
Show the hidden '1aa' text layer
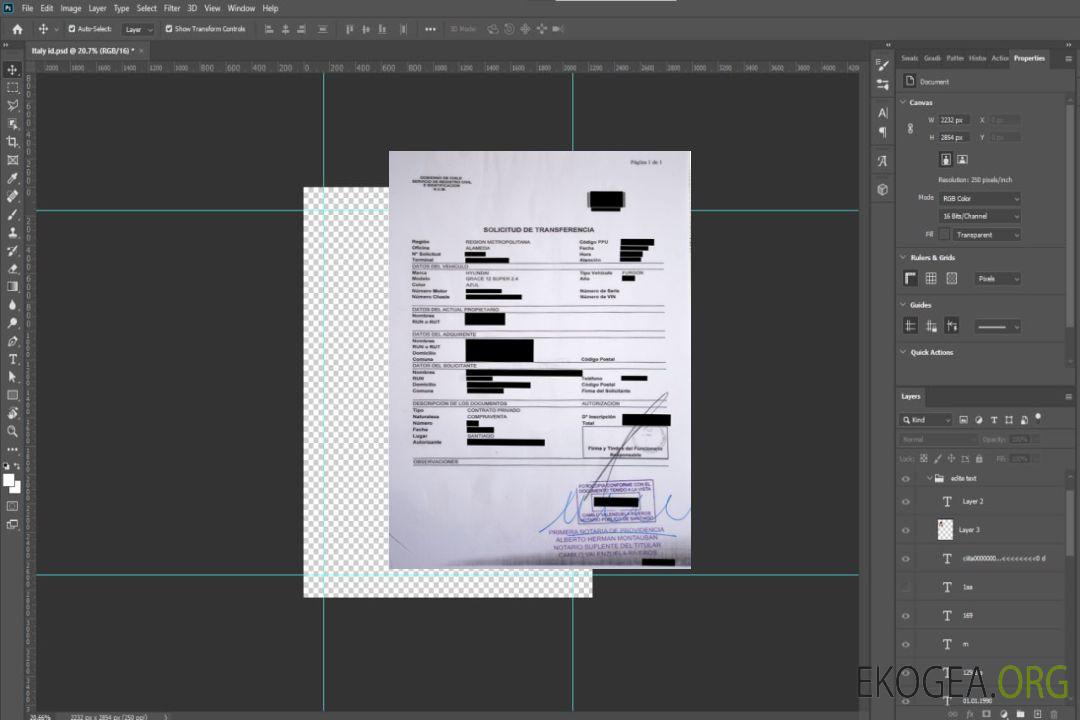coord(906,587)
